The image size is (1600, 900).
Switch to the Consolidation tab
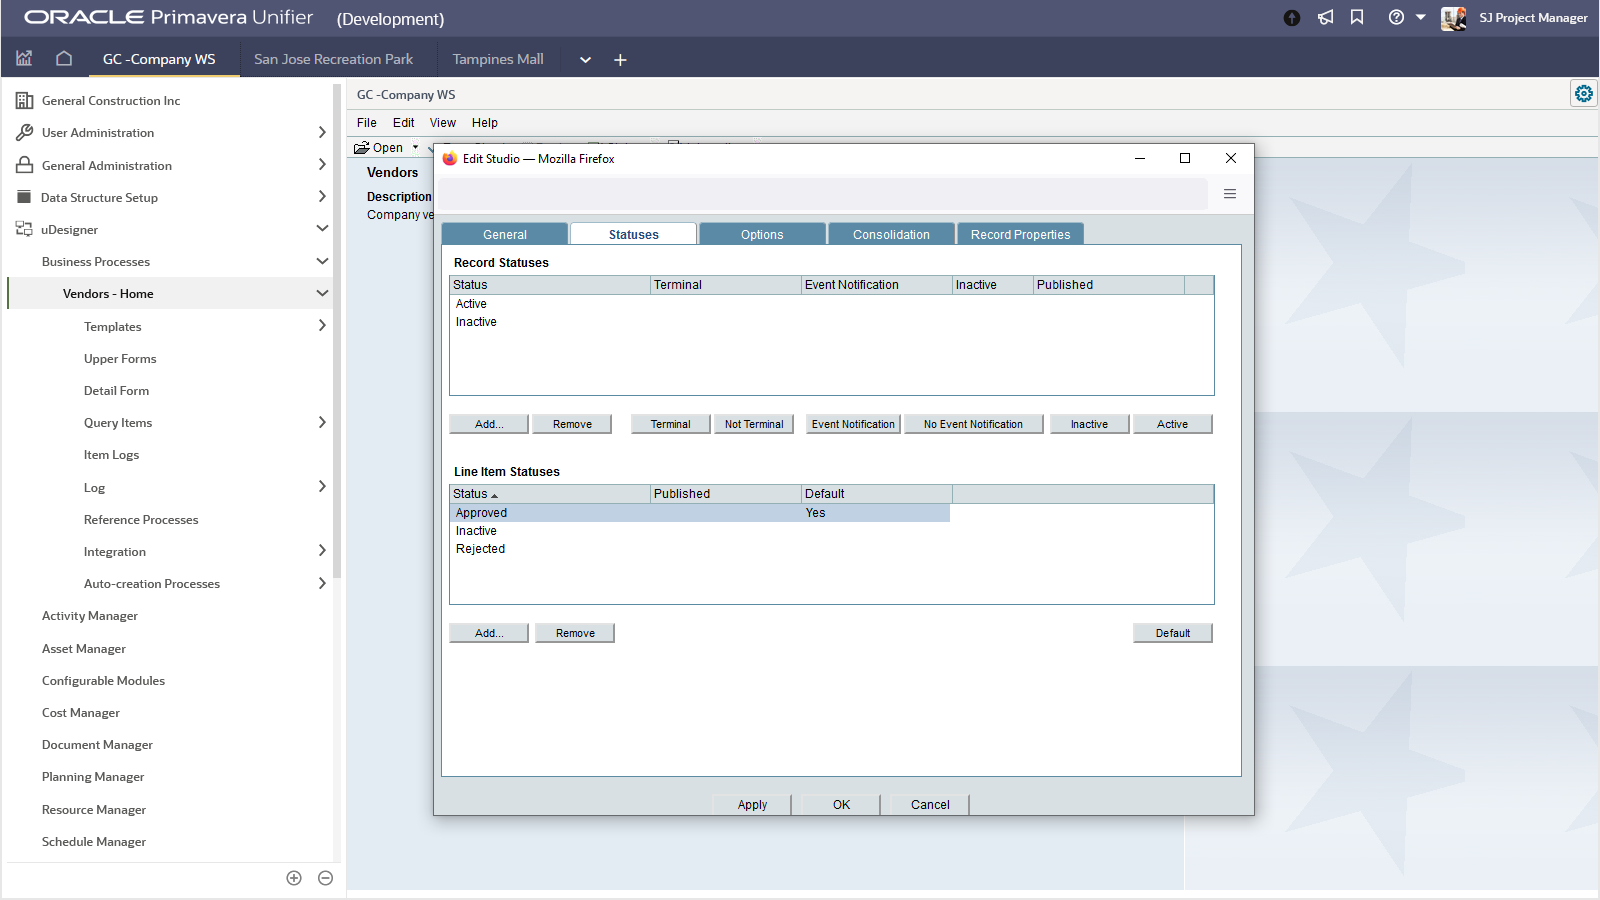point(891,234)
